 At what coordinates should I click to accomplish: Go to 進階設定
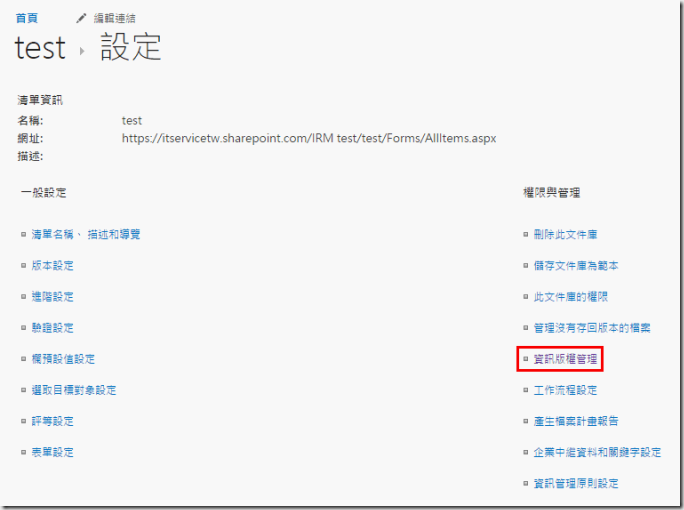click(52, 297)
